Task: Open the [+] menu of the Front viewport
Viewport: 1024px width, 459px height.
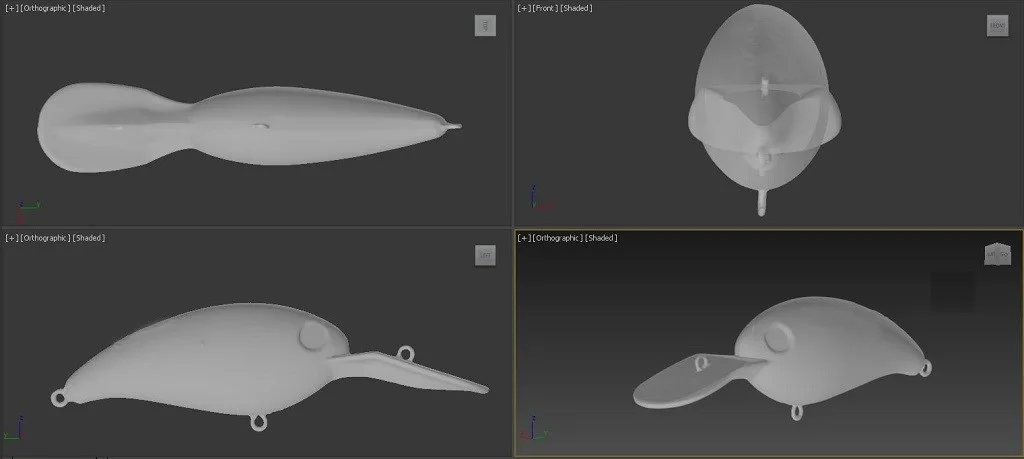Action: tap(523, 8)
